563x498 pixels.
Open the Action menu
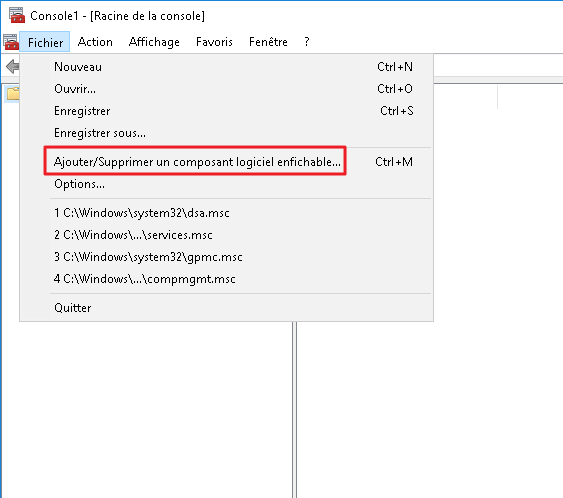pos(95,42)
